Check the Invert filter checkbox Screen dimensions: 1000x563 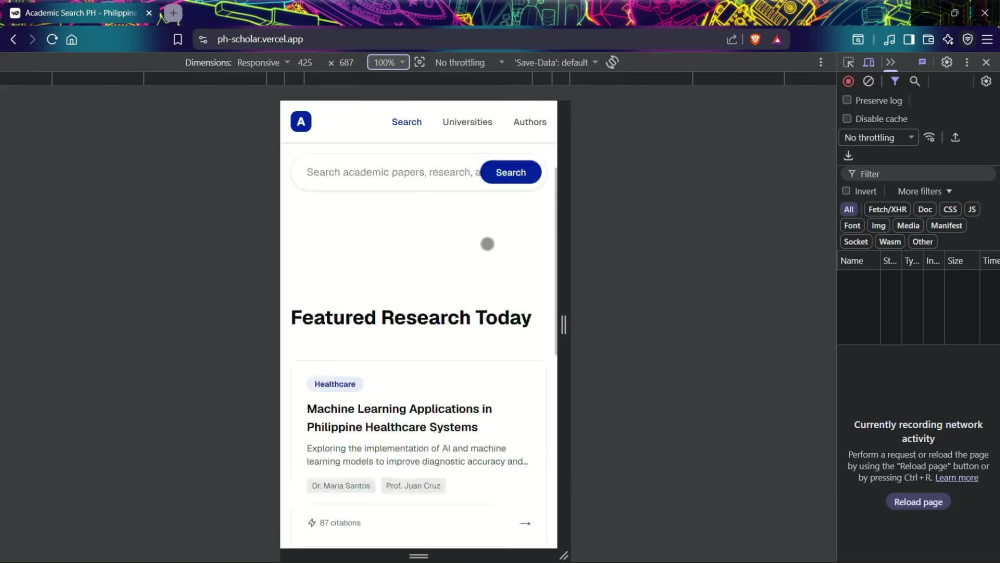coord(846,191)
